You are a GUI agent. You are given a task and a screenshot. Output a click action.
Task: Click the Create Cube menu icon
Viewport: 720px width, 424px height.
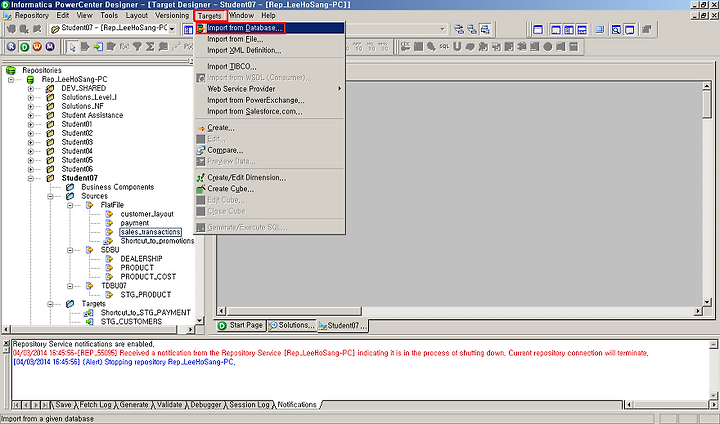coord(201,189)
